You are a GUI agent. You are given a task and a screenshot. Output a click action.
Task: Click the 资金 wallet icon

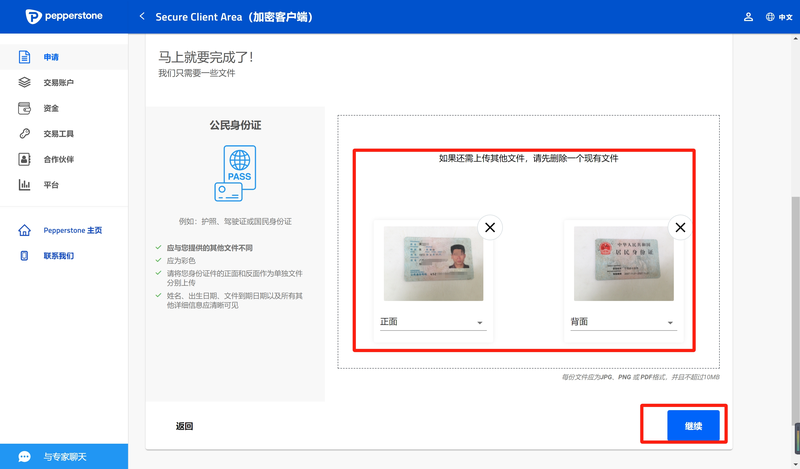24,108
